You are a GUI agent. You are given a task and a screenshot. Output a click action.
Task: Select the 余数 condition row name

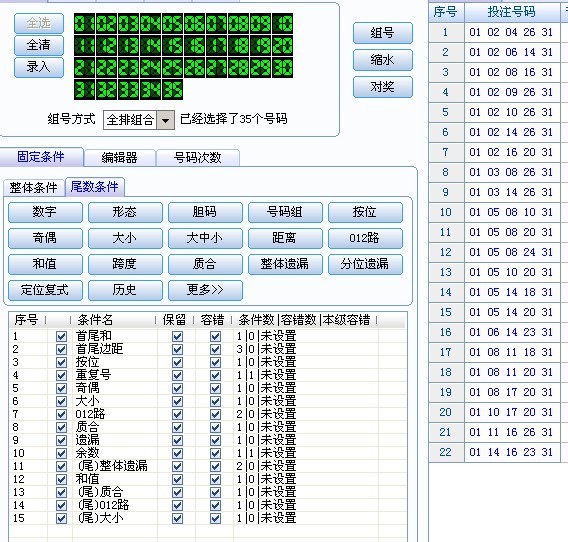[87, 453]
